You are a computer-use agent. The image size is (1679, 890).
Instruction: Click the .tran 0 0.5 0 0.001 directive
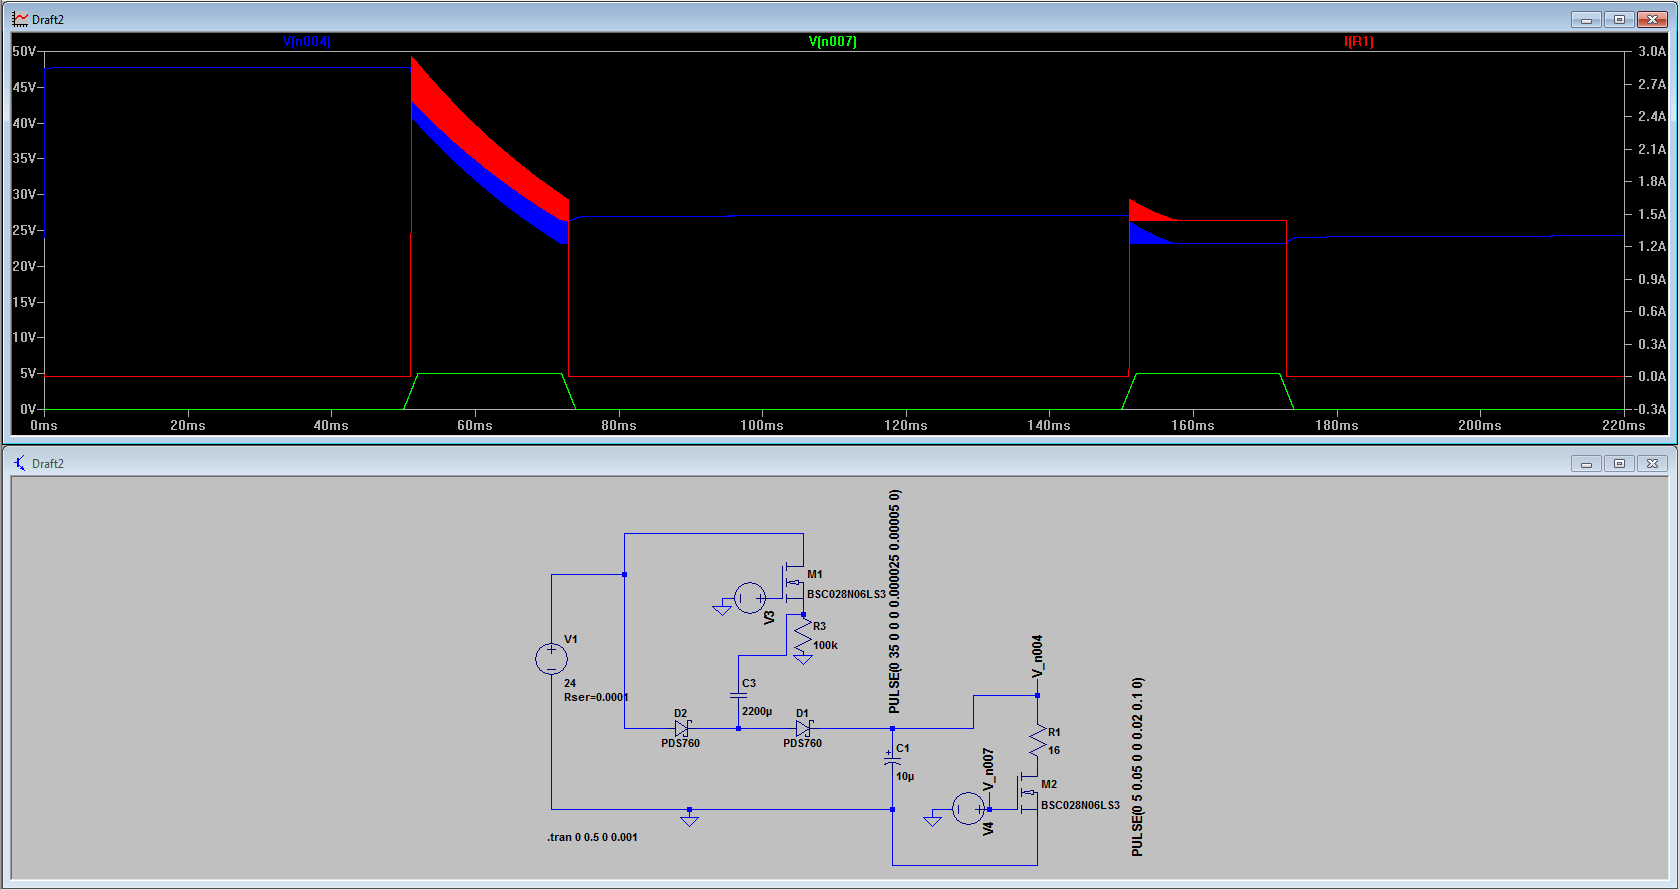click(x=592, y=837)
